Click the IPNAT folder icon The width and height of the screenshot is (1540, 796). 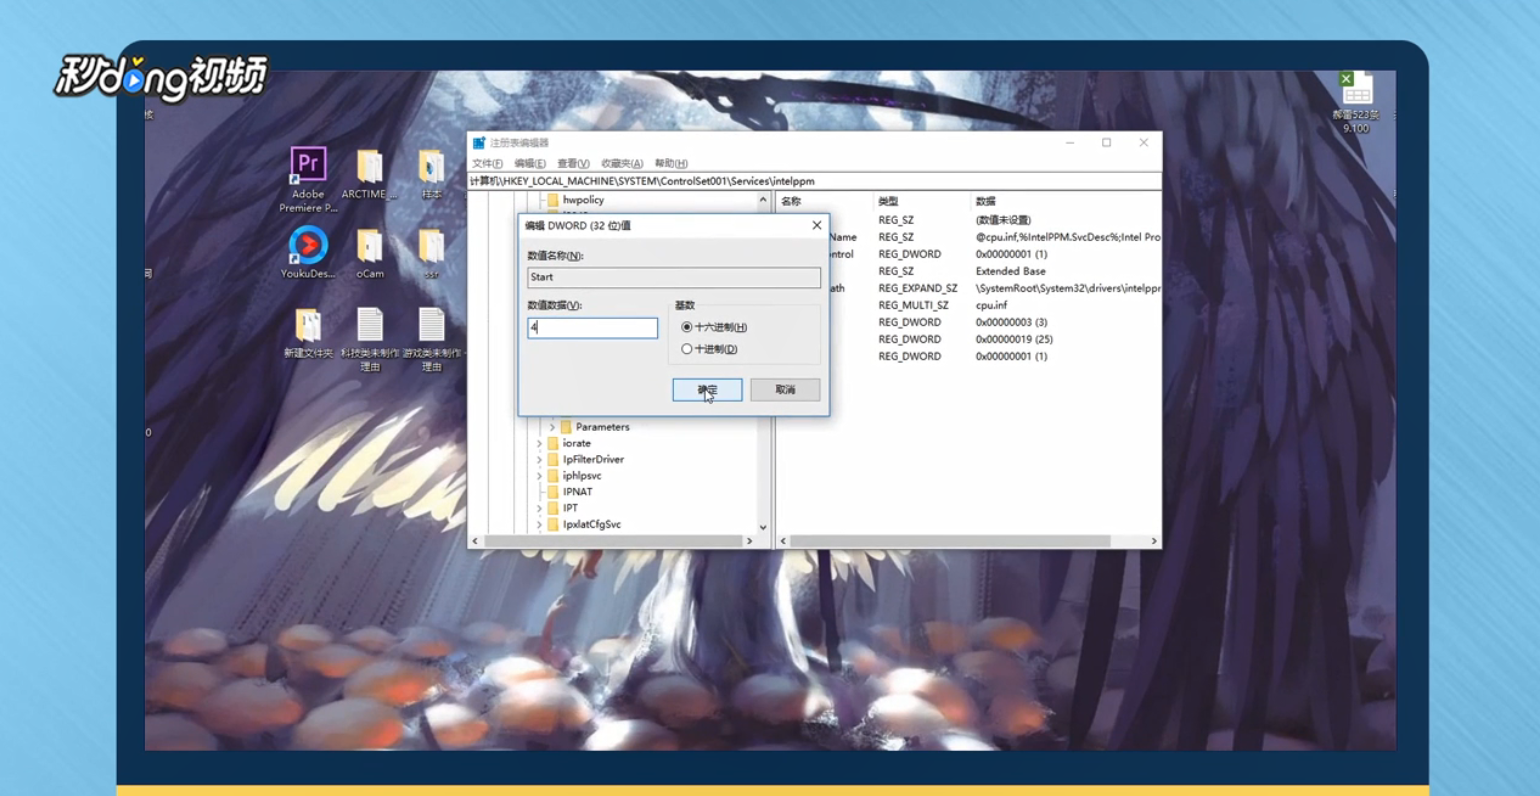click(553, 492)
